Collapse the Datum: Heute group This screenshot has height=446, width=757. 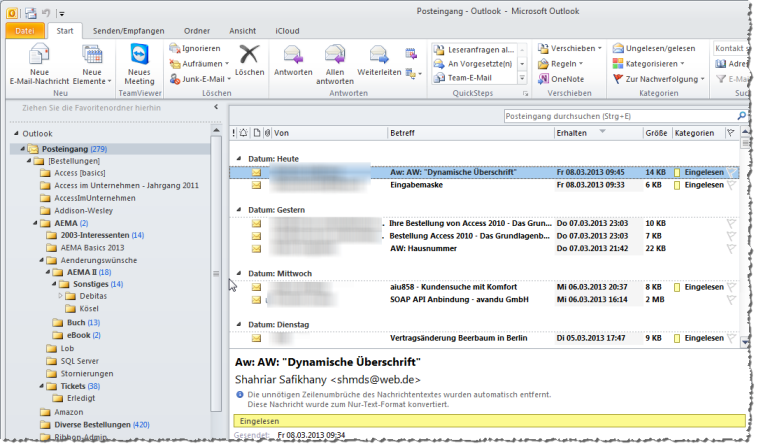[x=238, y=158]
